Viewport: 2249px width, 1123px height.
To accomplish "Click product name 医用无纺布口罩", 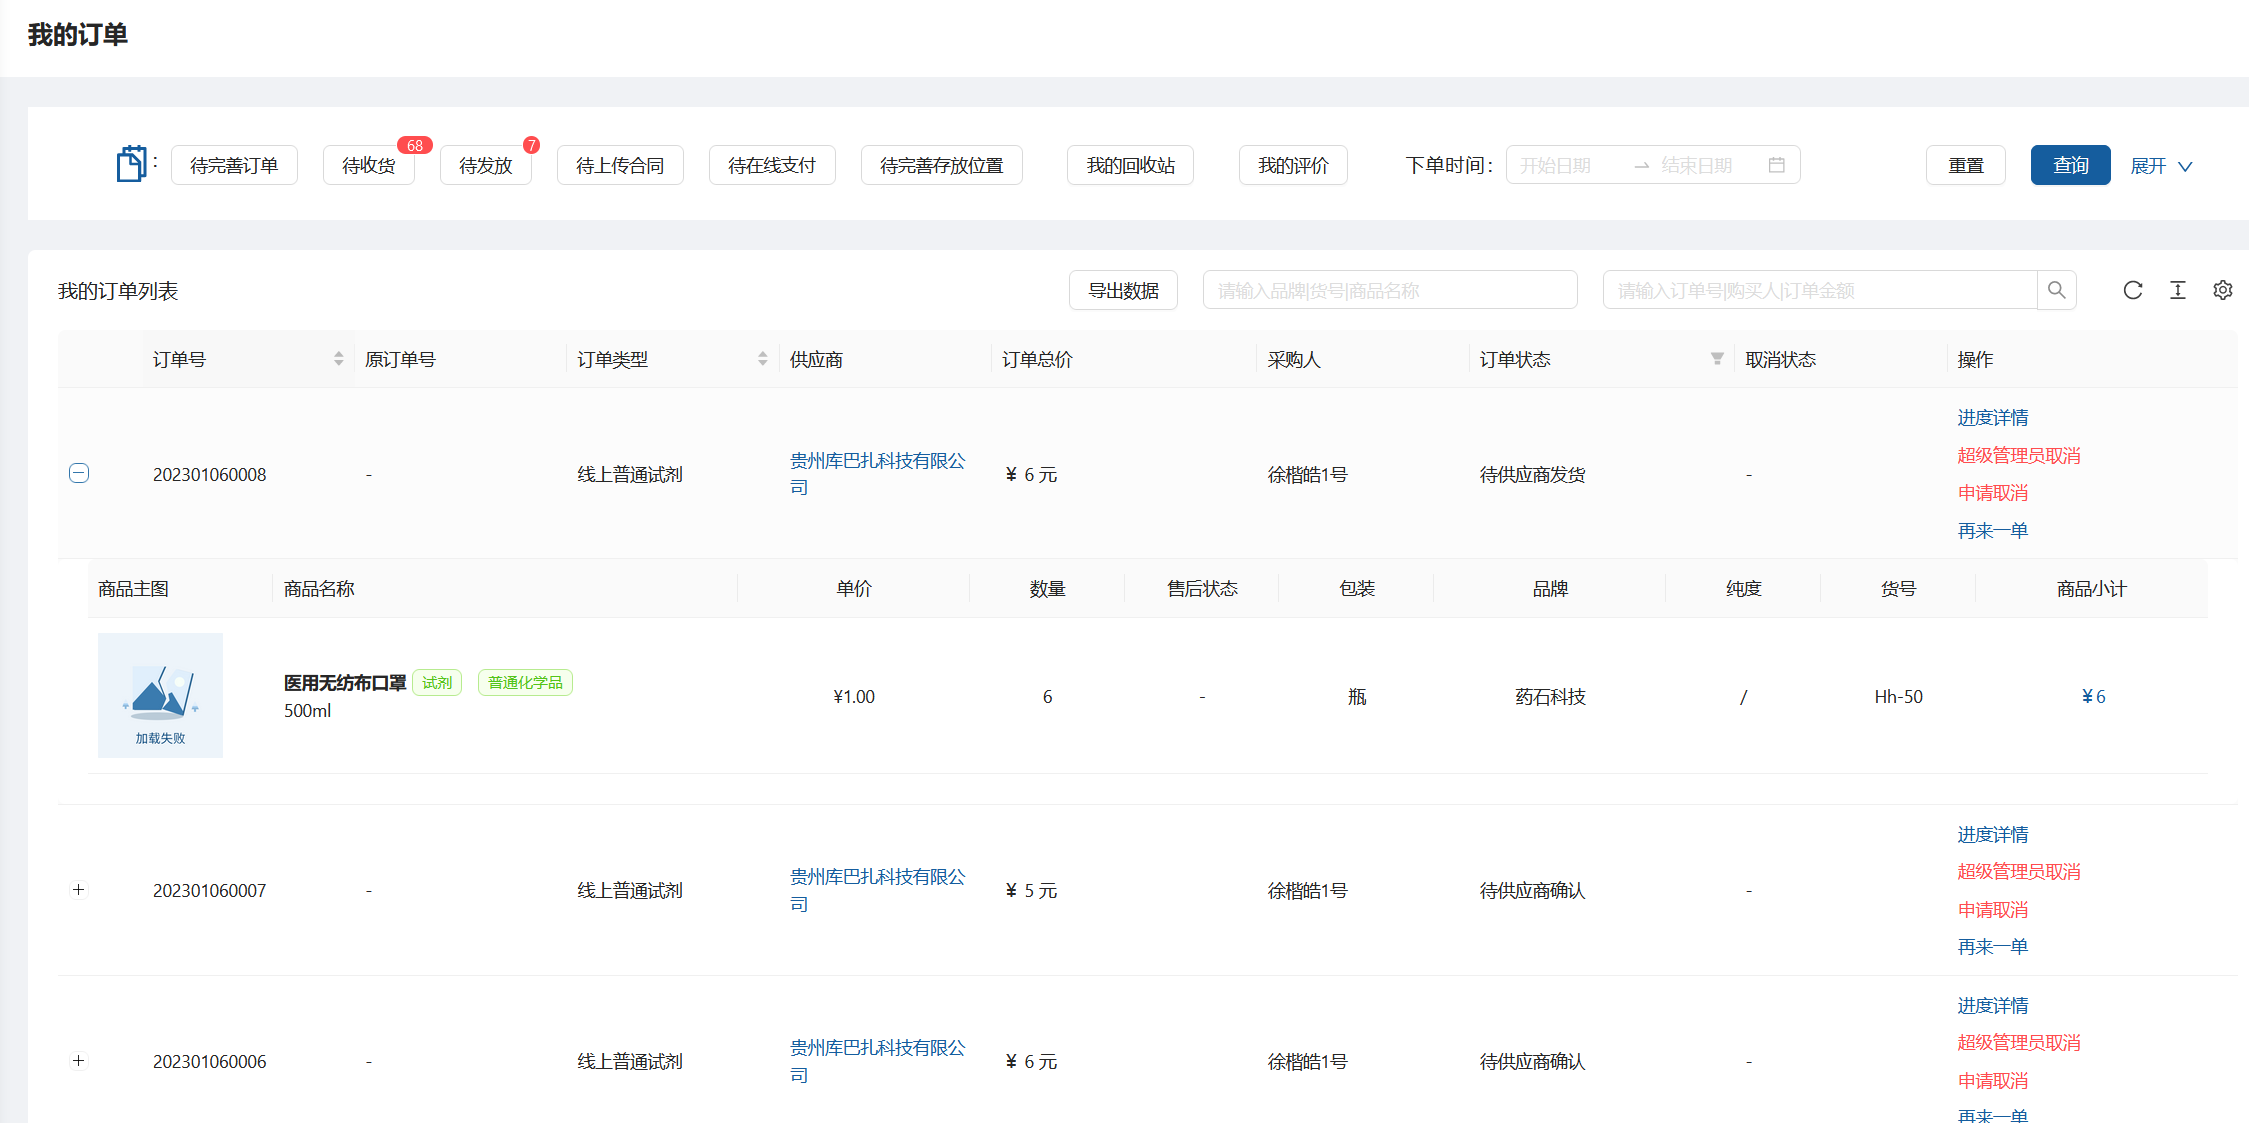I will 345,683.
